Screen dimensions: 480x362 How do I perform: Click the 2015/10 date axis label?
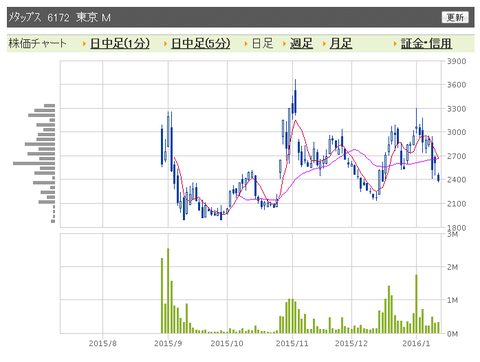(x=227, y=343)
